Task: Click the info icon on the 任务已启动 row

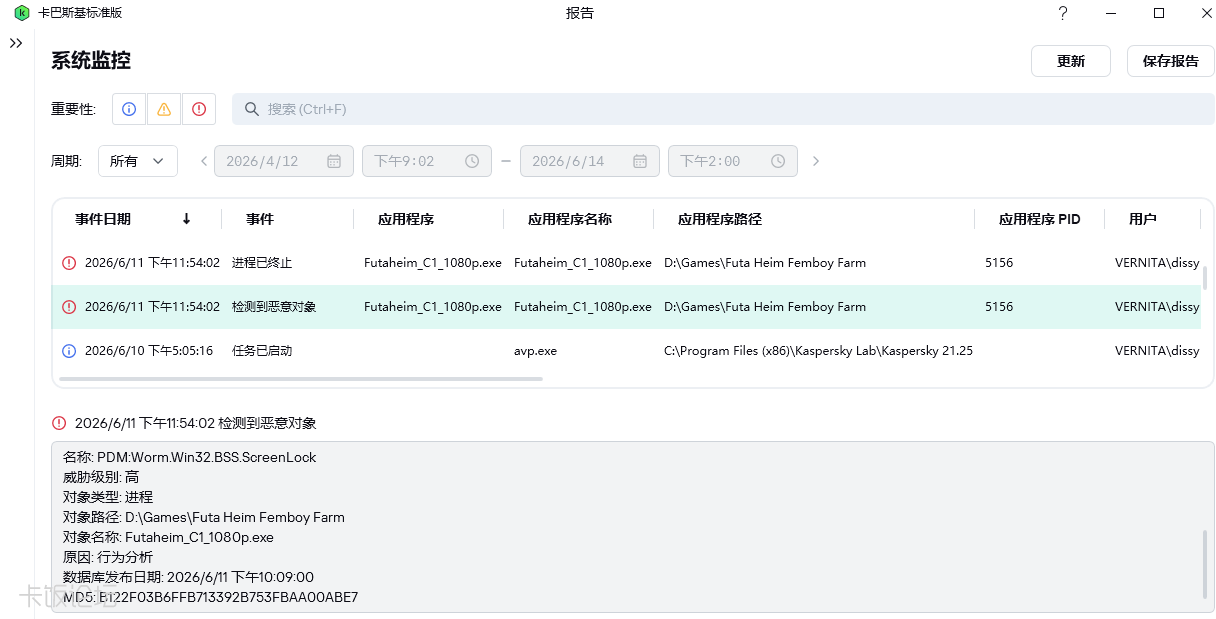Action: [69, 351]
